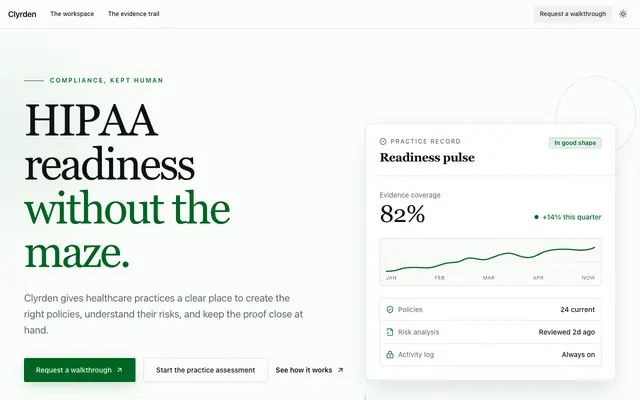Open The evidence trail nav item
Image resolution: width=640 pixels, height=400 pixels.
[133, 14]
